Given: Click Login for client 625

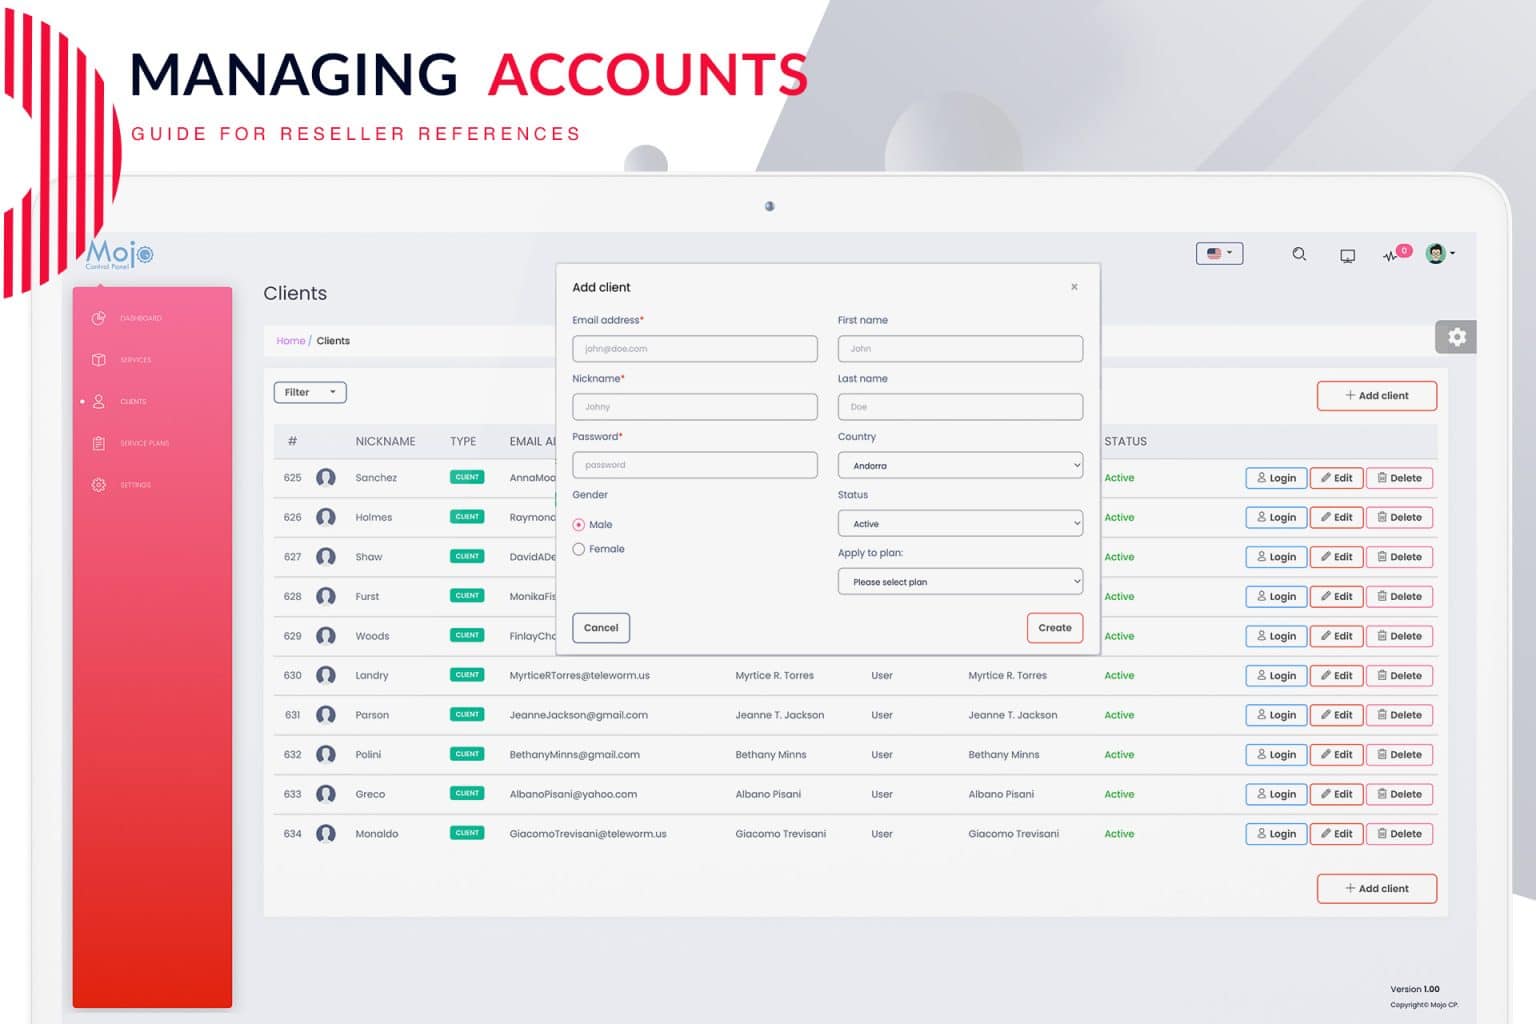Looking at the screenshot, I should [x=1276, y=478].
